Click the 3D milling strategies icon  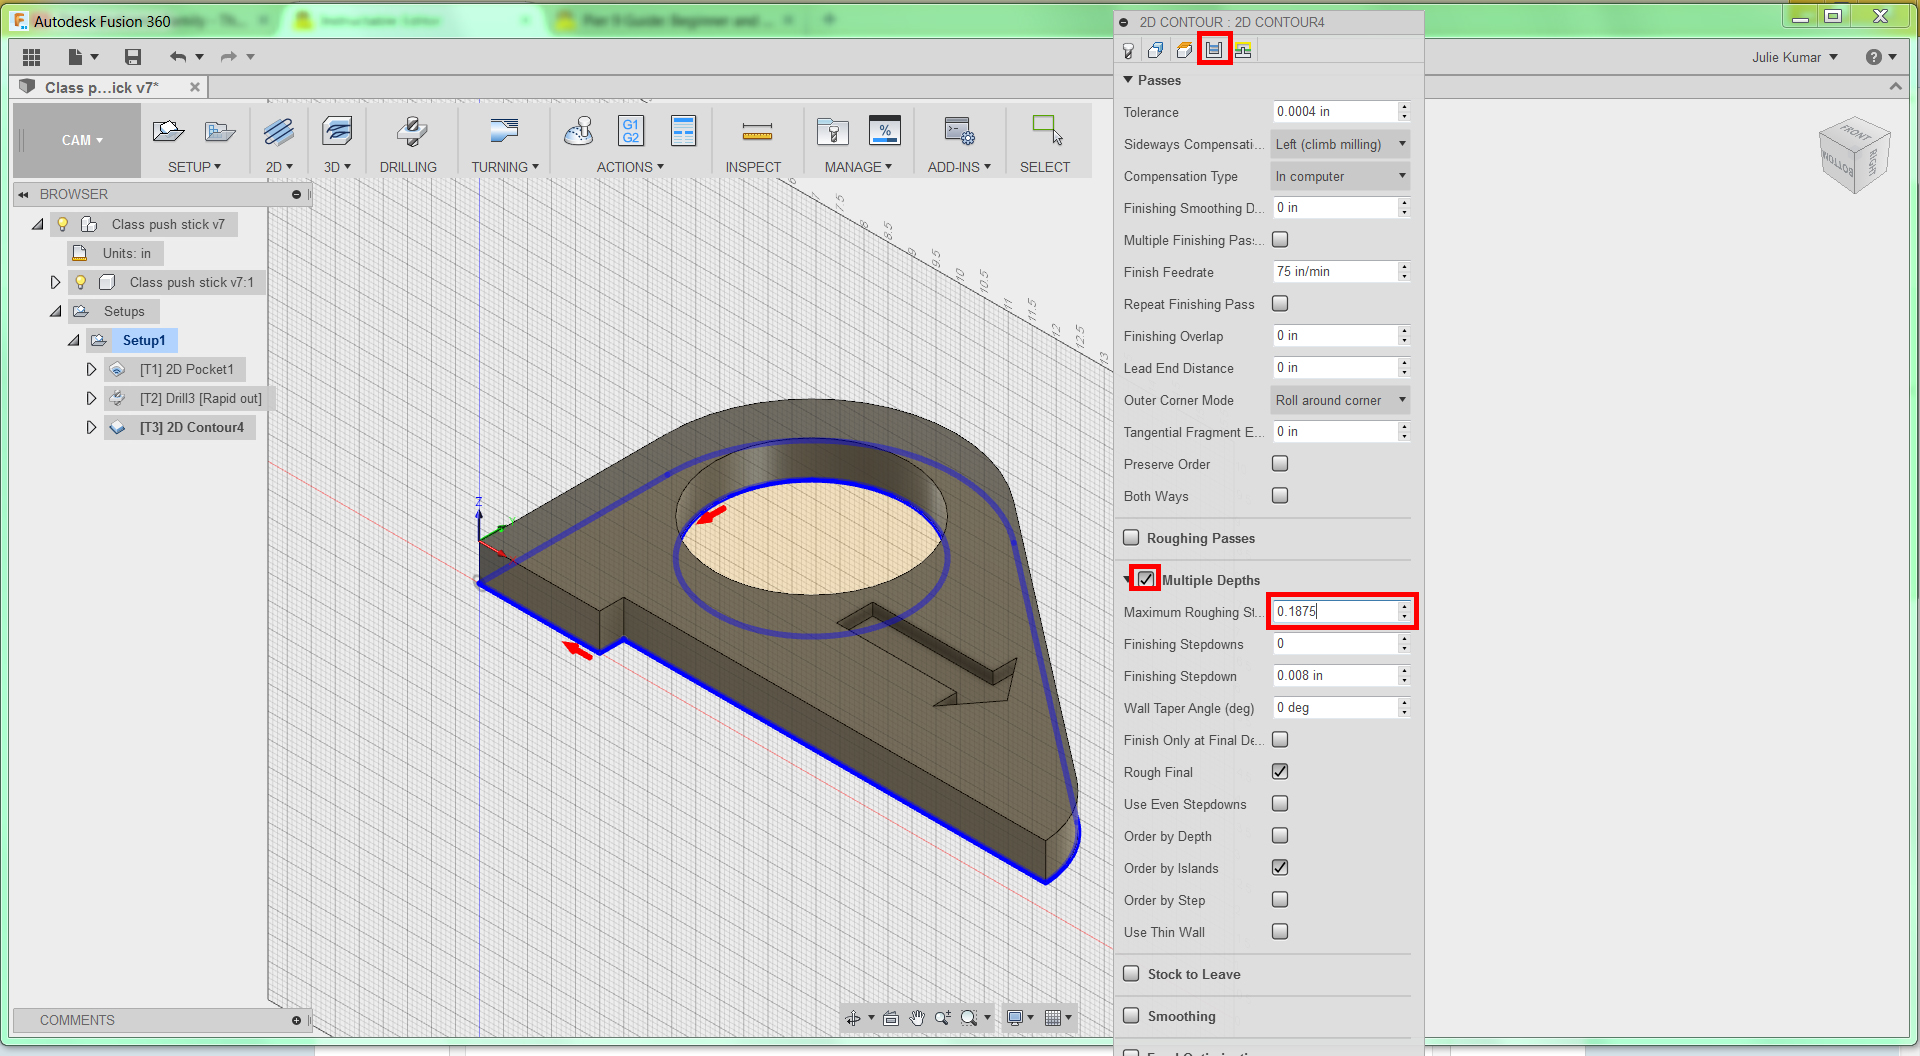coord(337,131)
